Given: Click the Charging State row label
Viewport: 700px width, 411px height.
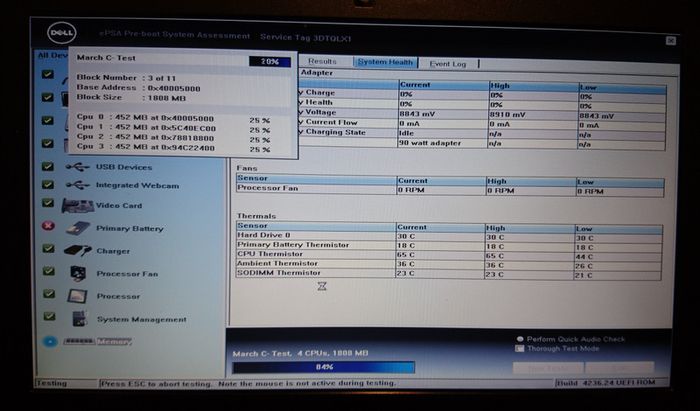Looking at the screenshot, I should [335, 132].
